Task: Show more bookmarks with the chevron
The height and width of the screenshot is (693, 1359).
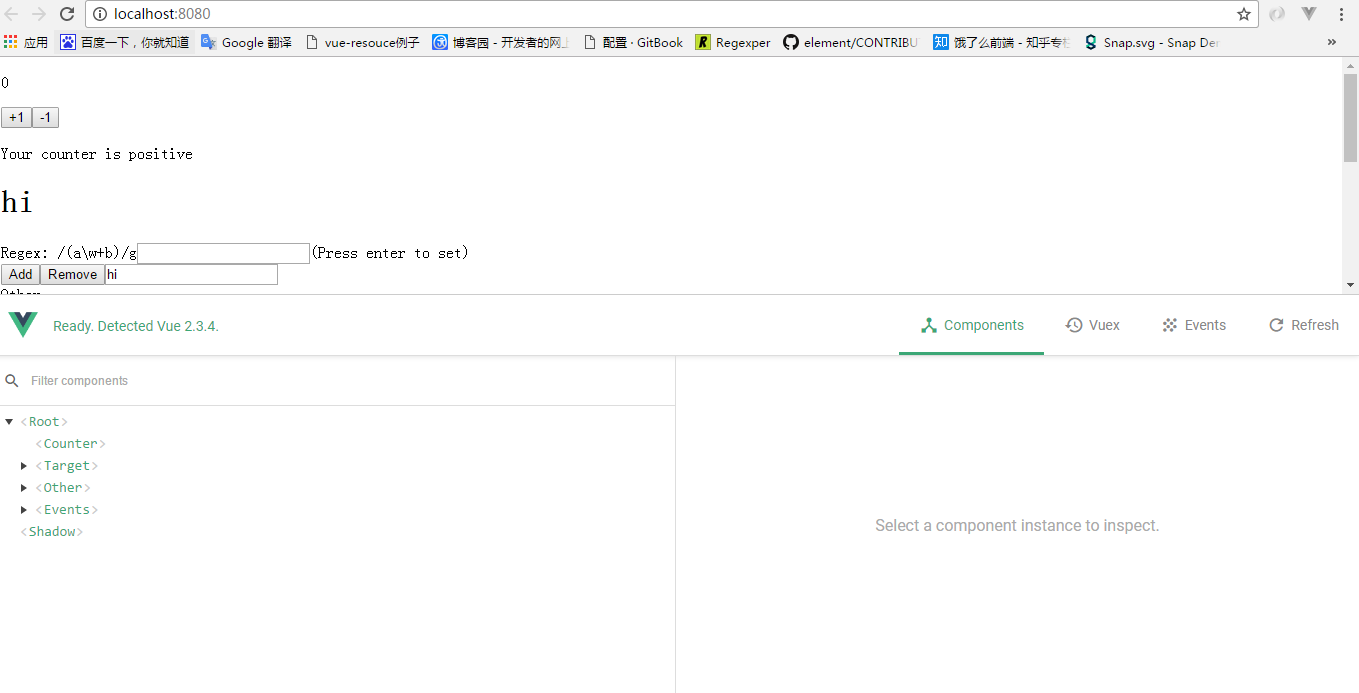Action: point(1332,42)
